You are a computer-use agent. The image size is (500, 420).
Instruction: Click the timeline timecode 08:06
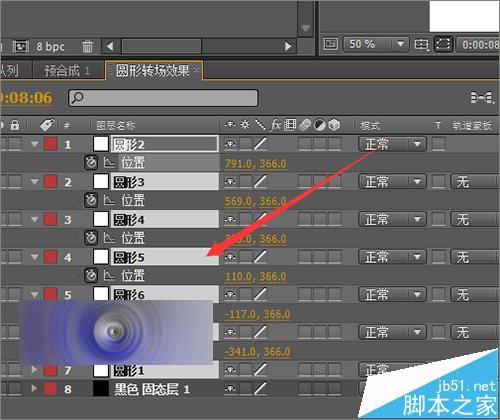click(x=27, y=98)
